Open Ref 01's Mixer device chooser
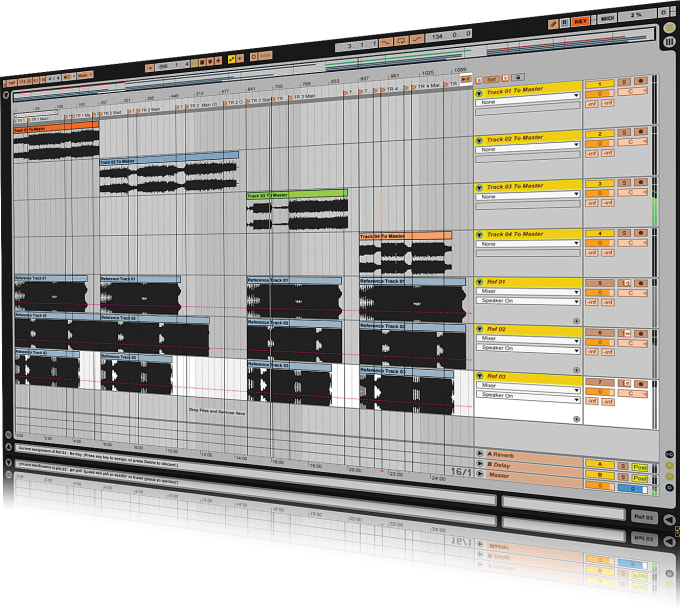This screenshot has width=680, height=609. tap(528, 291)
